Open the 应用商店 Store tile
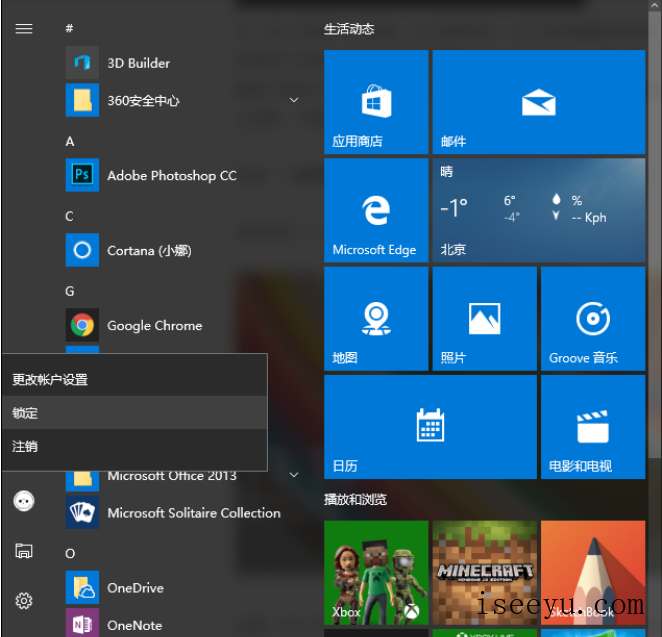 pos(376,102)
